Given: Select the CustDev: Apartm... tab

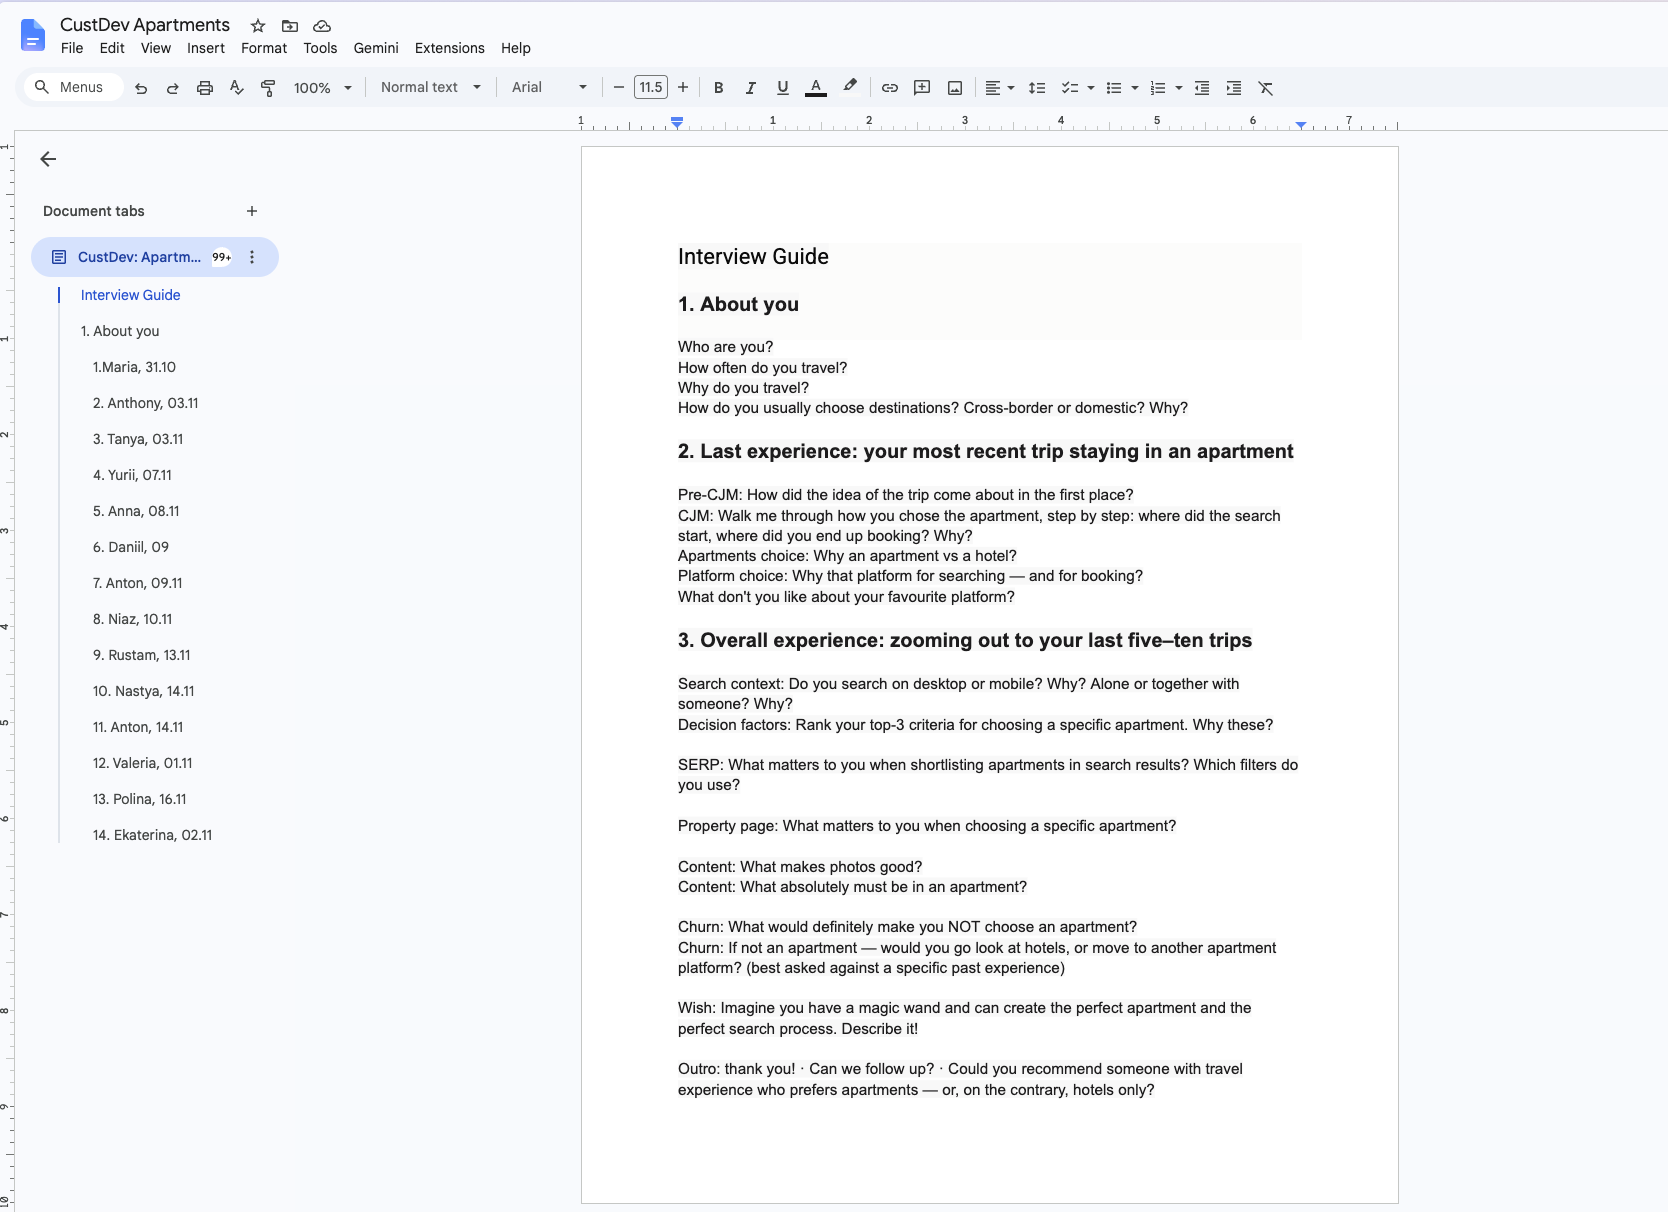Looking at the screenshot, I should tap(155, 257).
